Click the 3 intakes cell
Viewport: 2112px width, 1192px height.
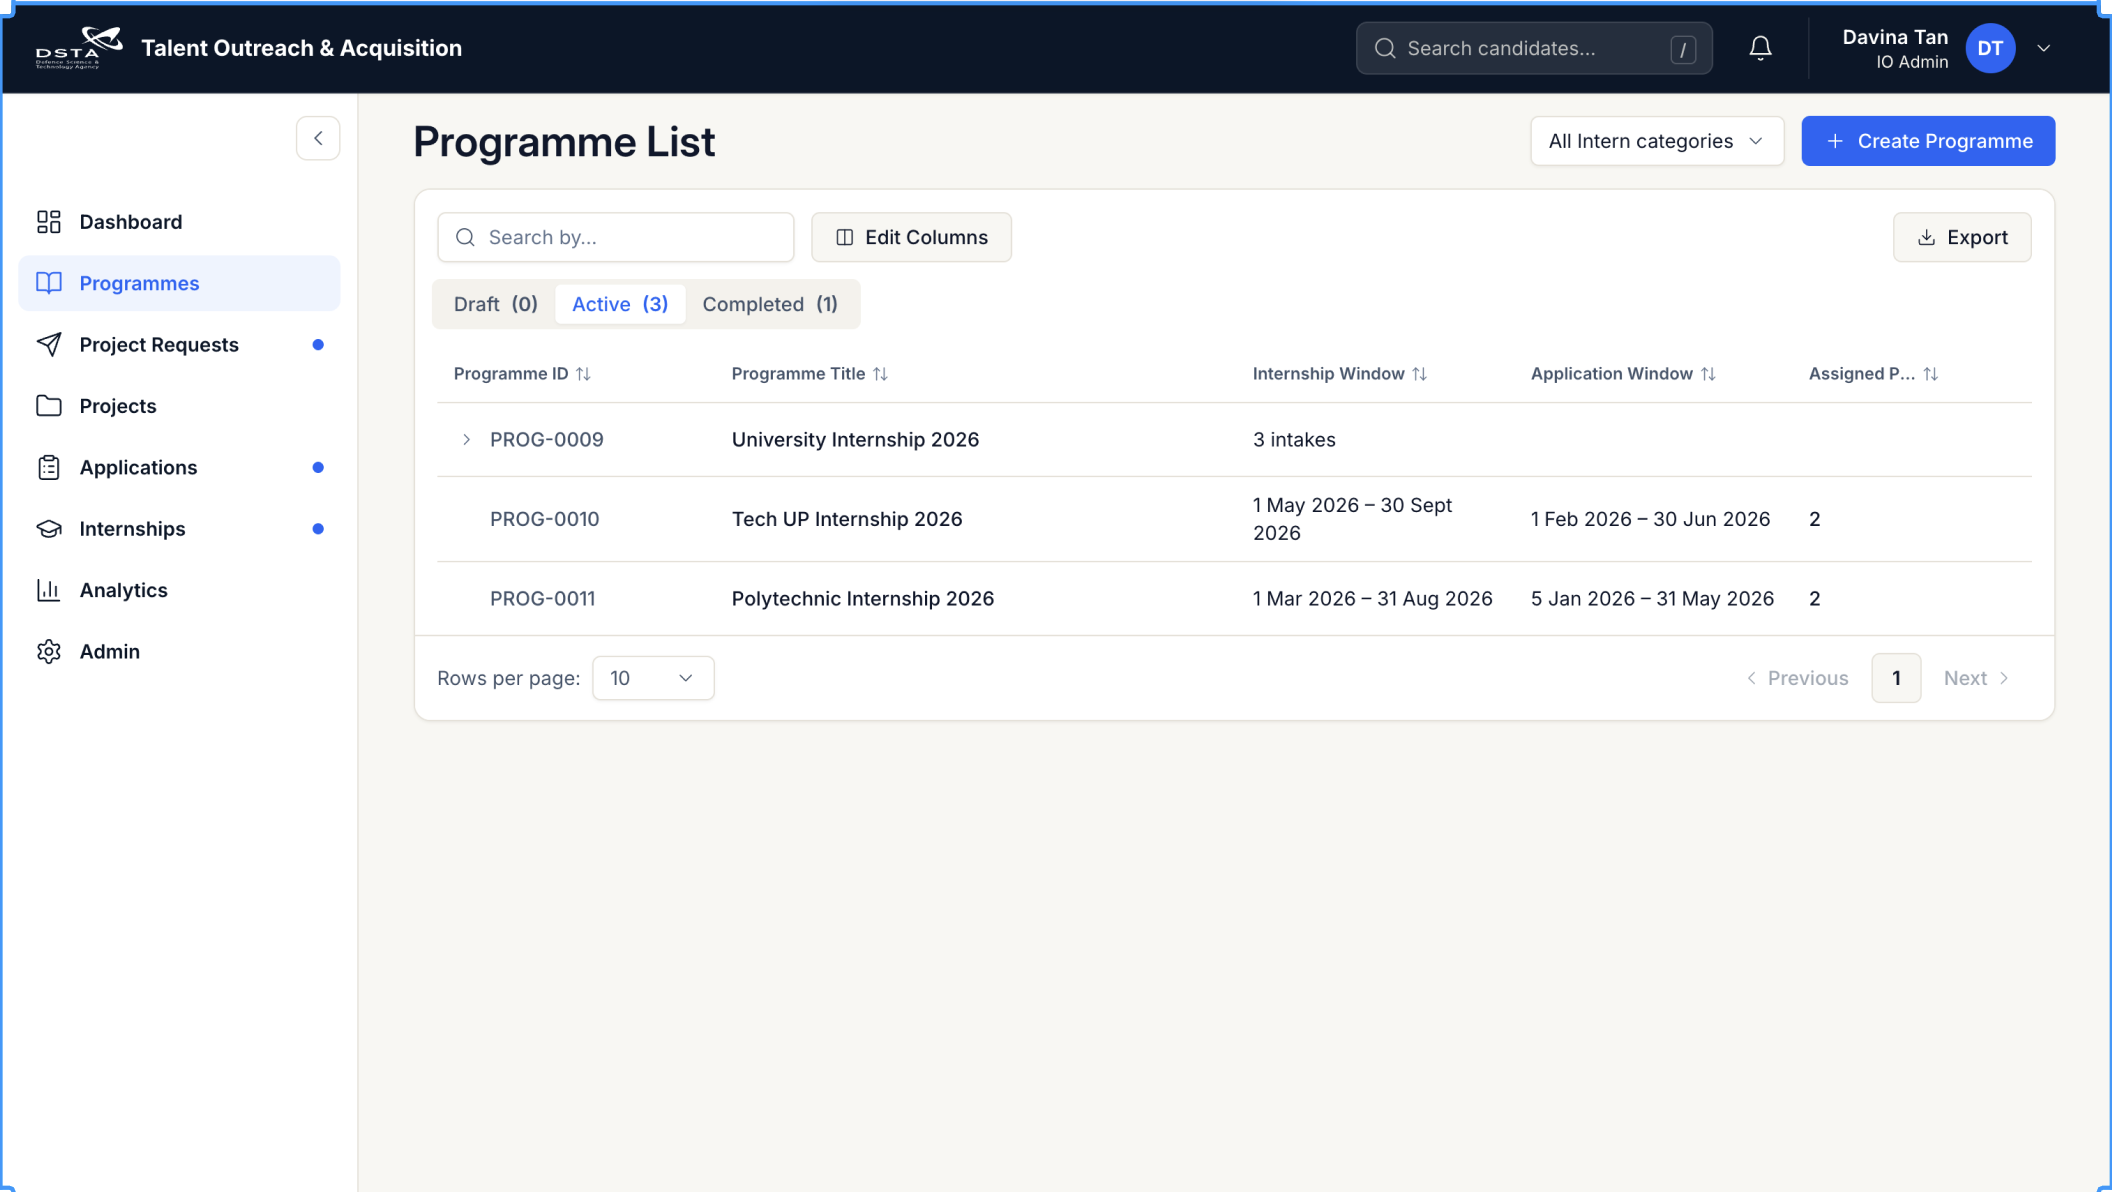point(1294,439)
